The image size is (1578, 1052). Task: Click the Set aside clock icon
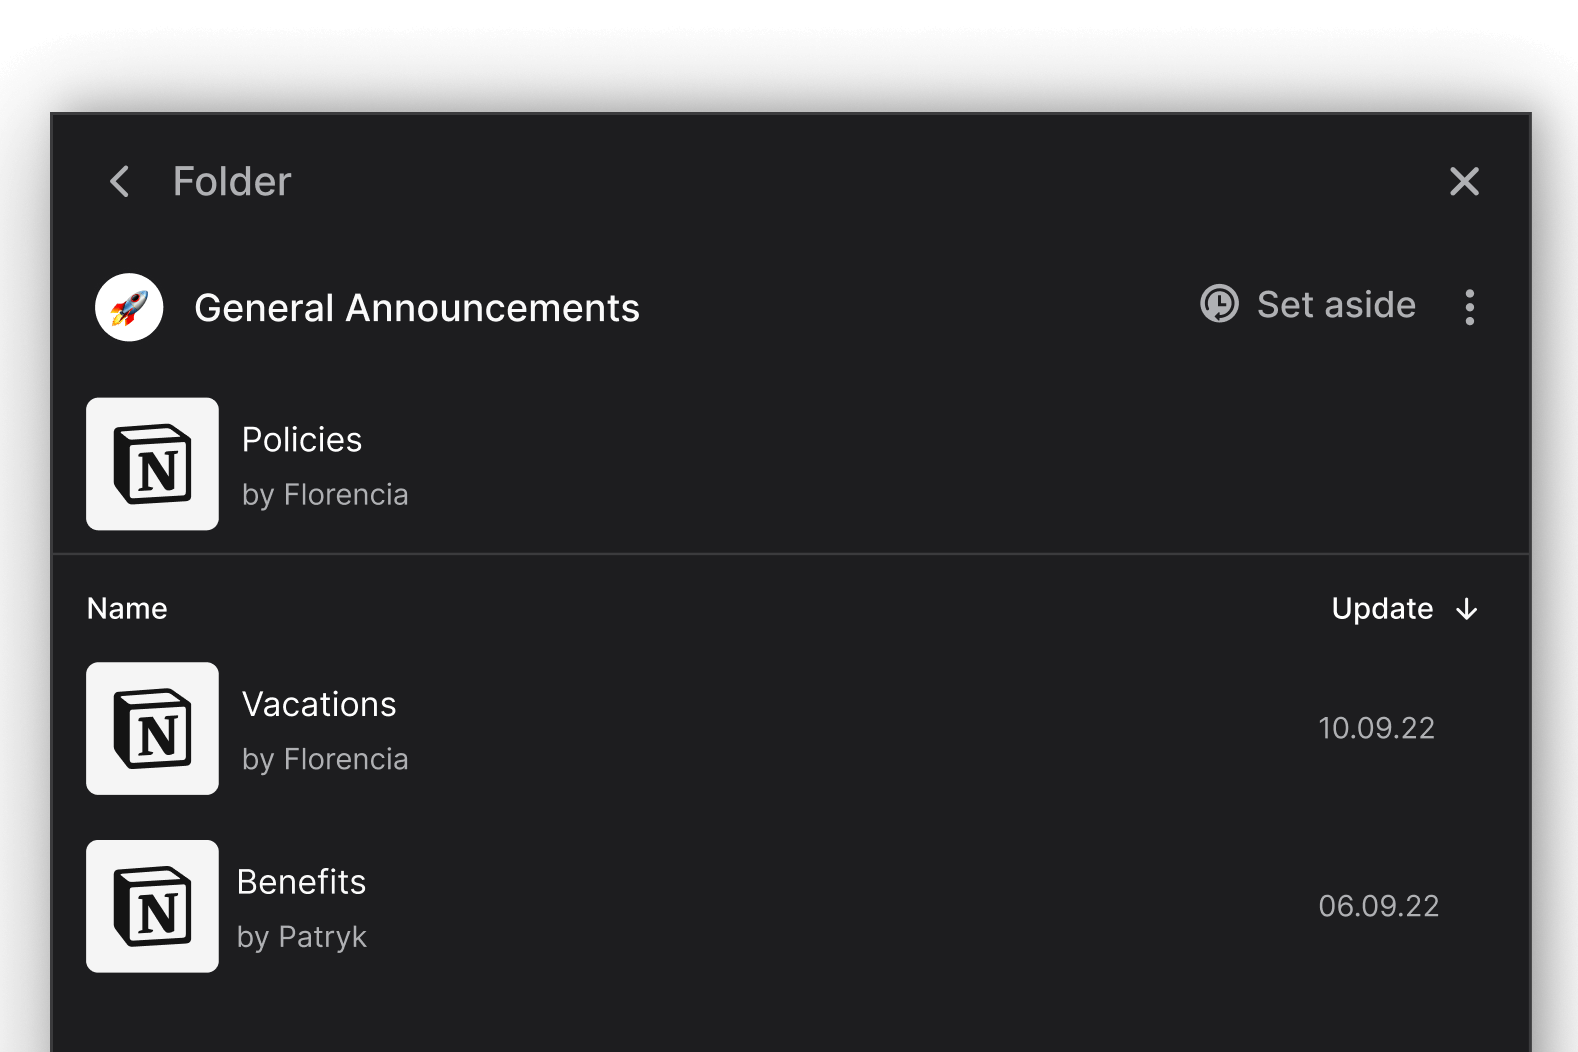click(1220, 305)
